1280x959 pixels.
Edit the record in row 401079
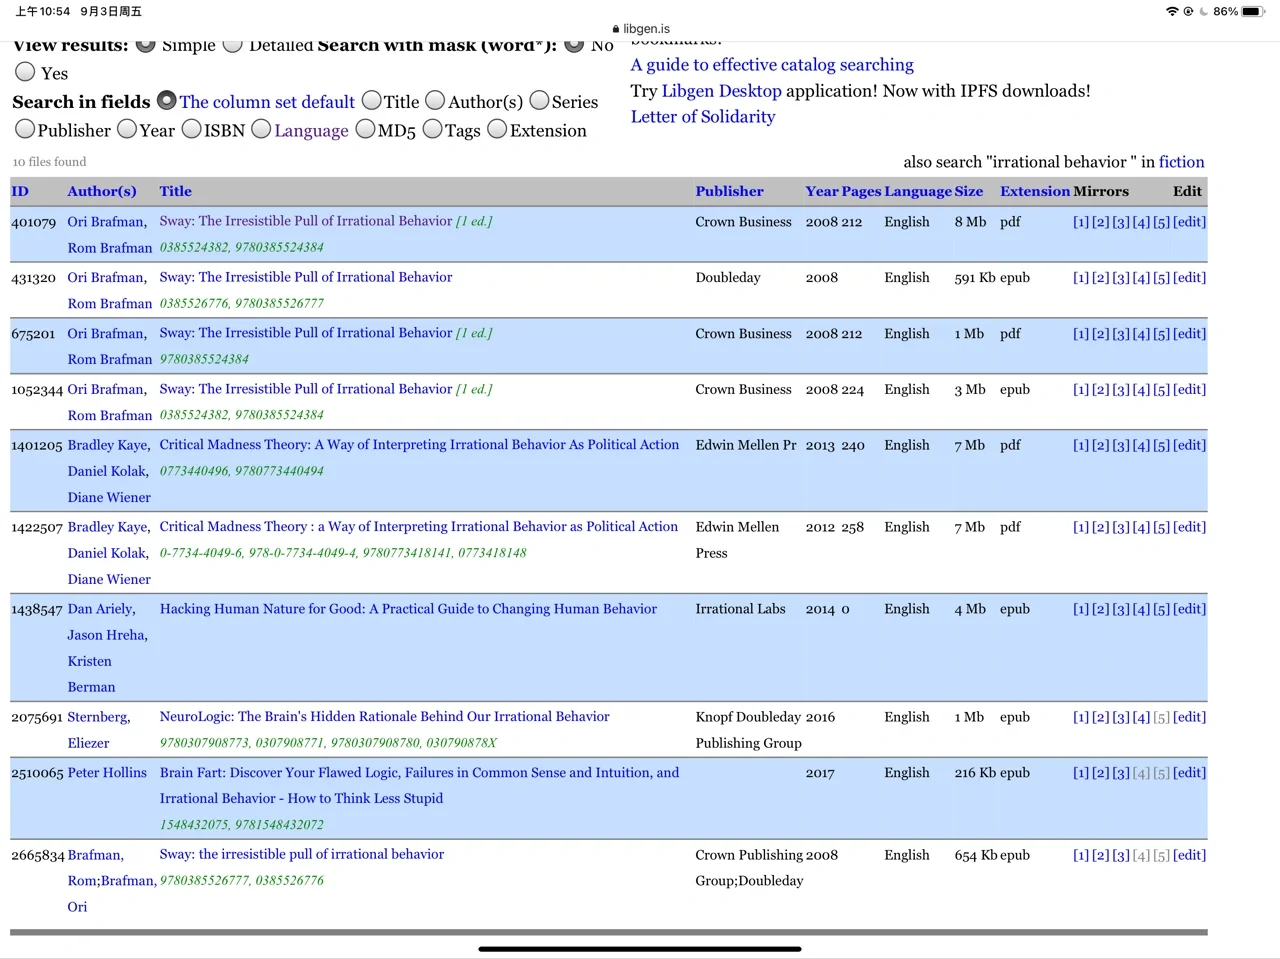pos(1189,222)
